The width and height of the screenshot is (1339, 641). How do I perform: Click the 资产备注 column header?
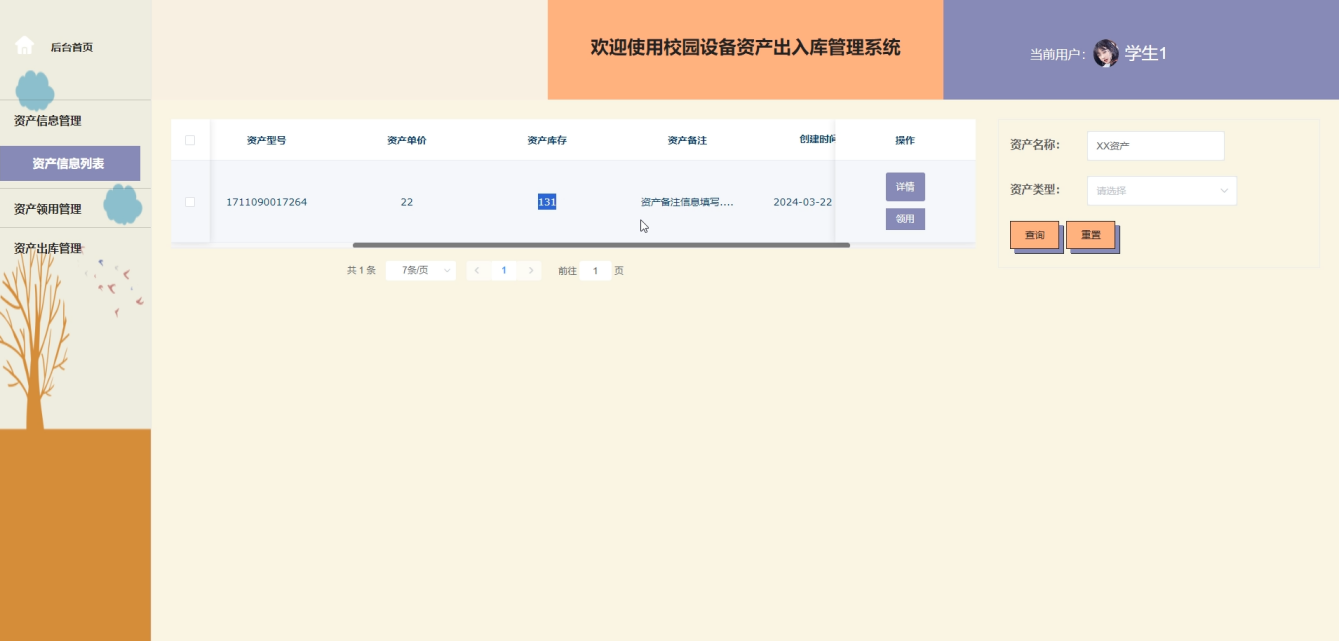pyautogui.click(x=687, y=140)
